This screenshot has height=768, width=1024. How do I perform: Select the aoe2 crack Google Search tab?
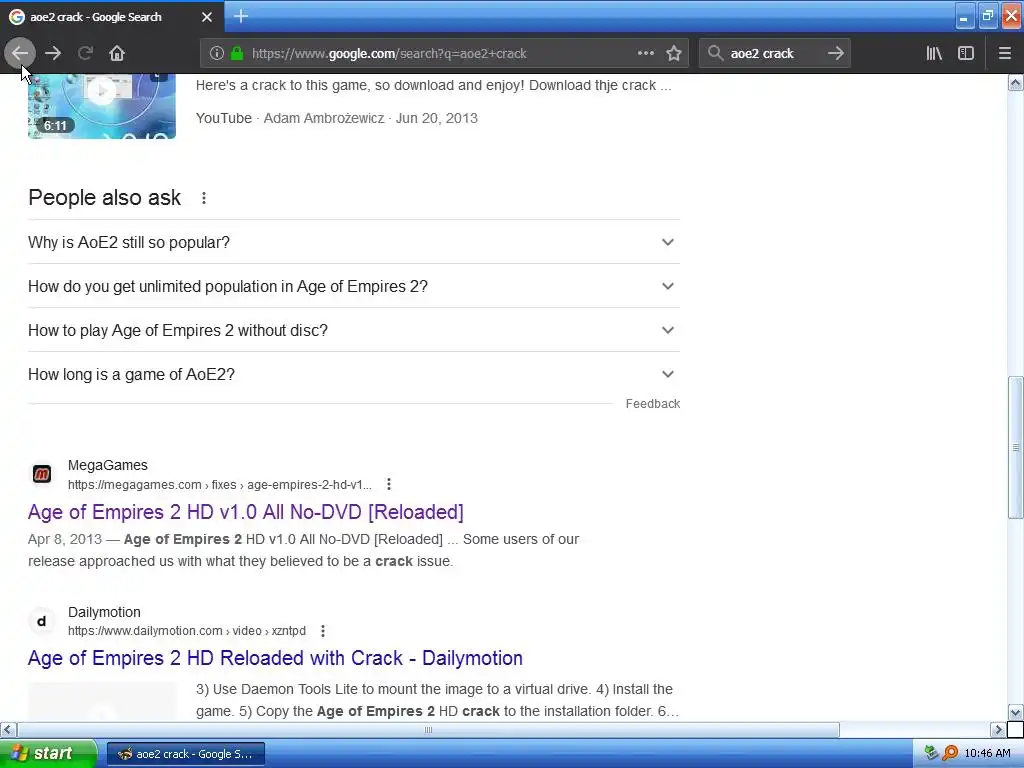[111, 17]
